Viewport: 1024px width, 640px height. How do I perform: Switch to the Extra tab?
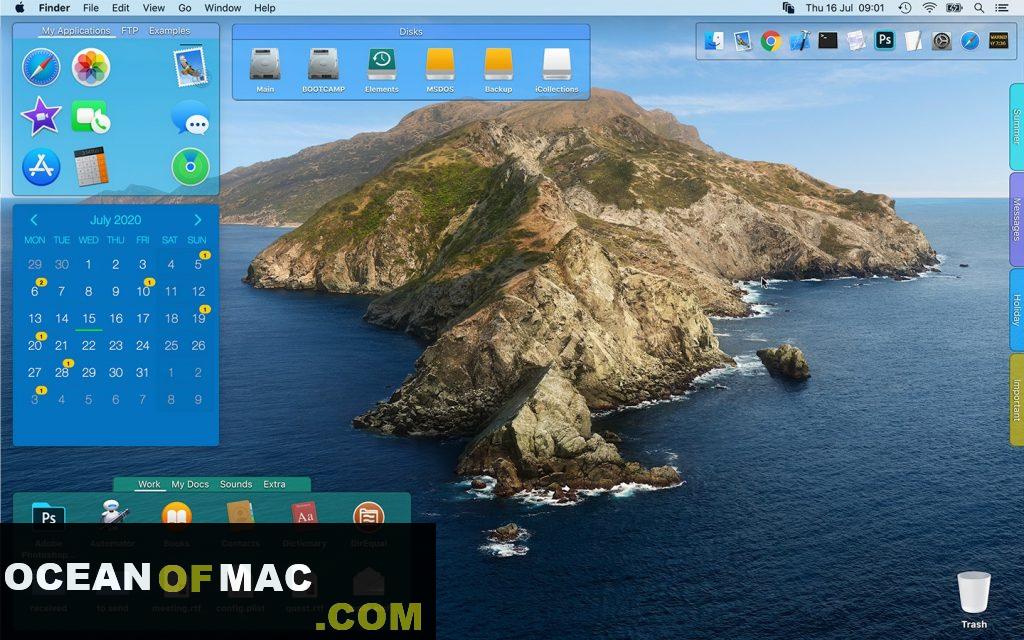point(274,485)
